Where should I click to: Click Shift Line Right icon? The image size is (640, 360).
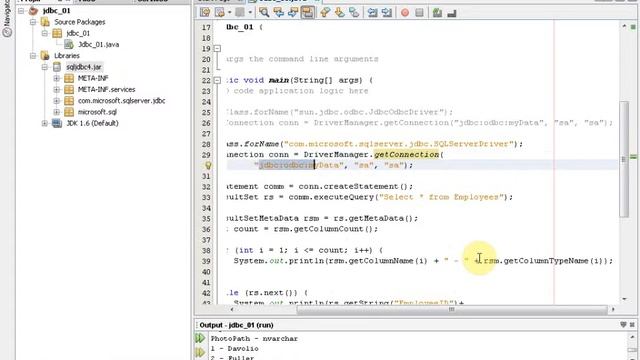click(387, 13)
